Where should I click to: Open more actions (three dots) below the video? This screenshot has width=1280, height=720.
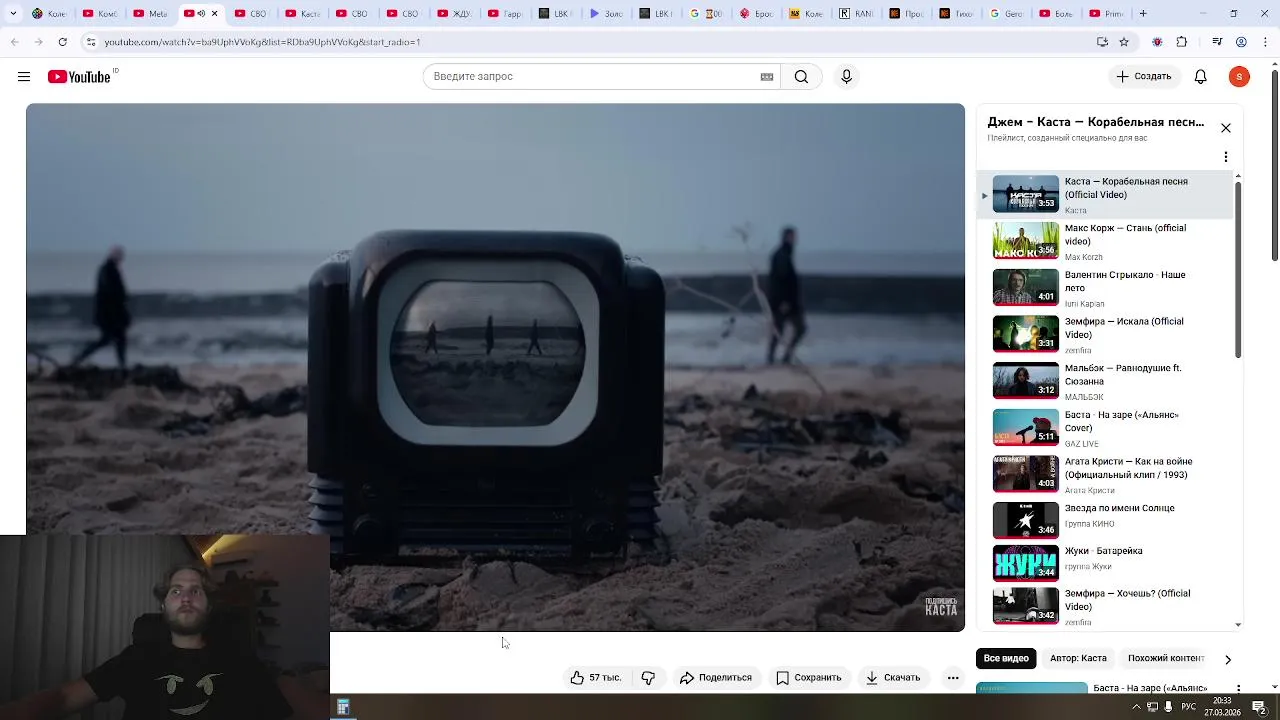coord(953,678)
